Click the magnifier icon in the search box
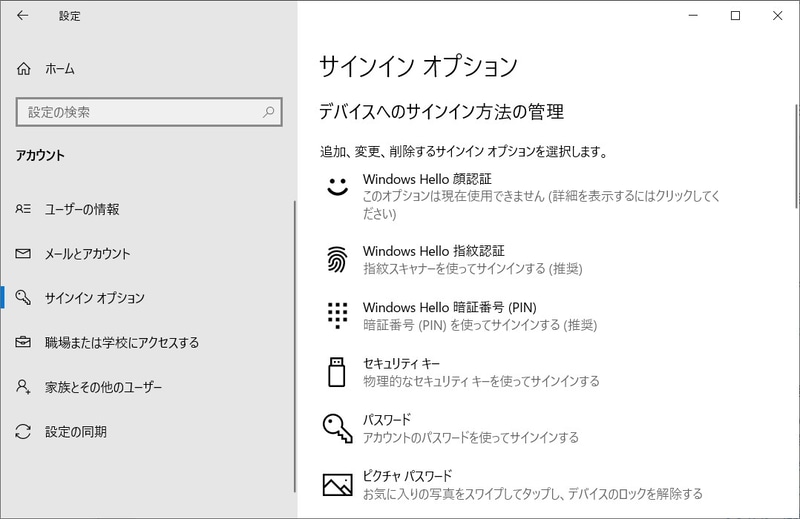The height and width of the screenshot is (519, 800). click(268, 112)
